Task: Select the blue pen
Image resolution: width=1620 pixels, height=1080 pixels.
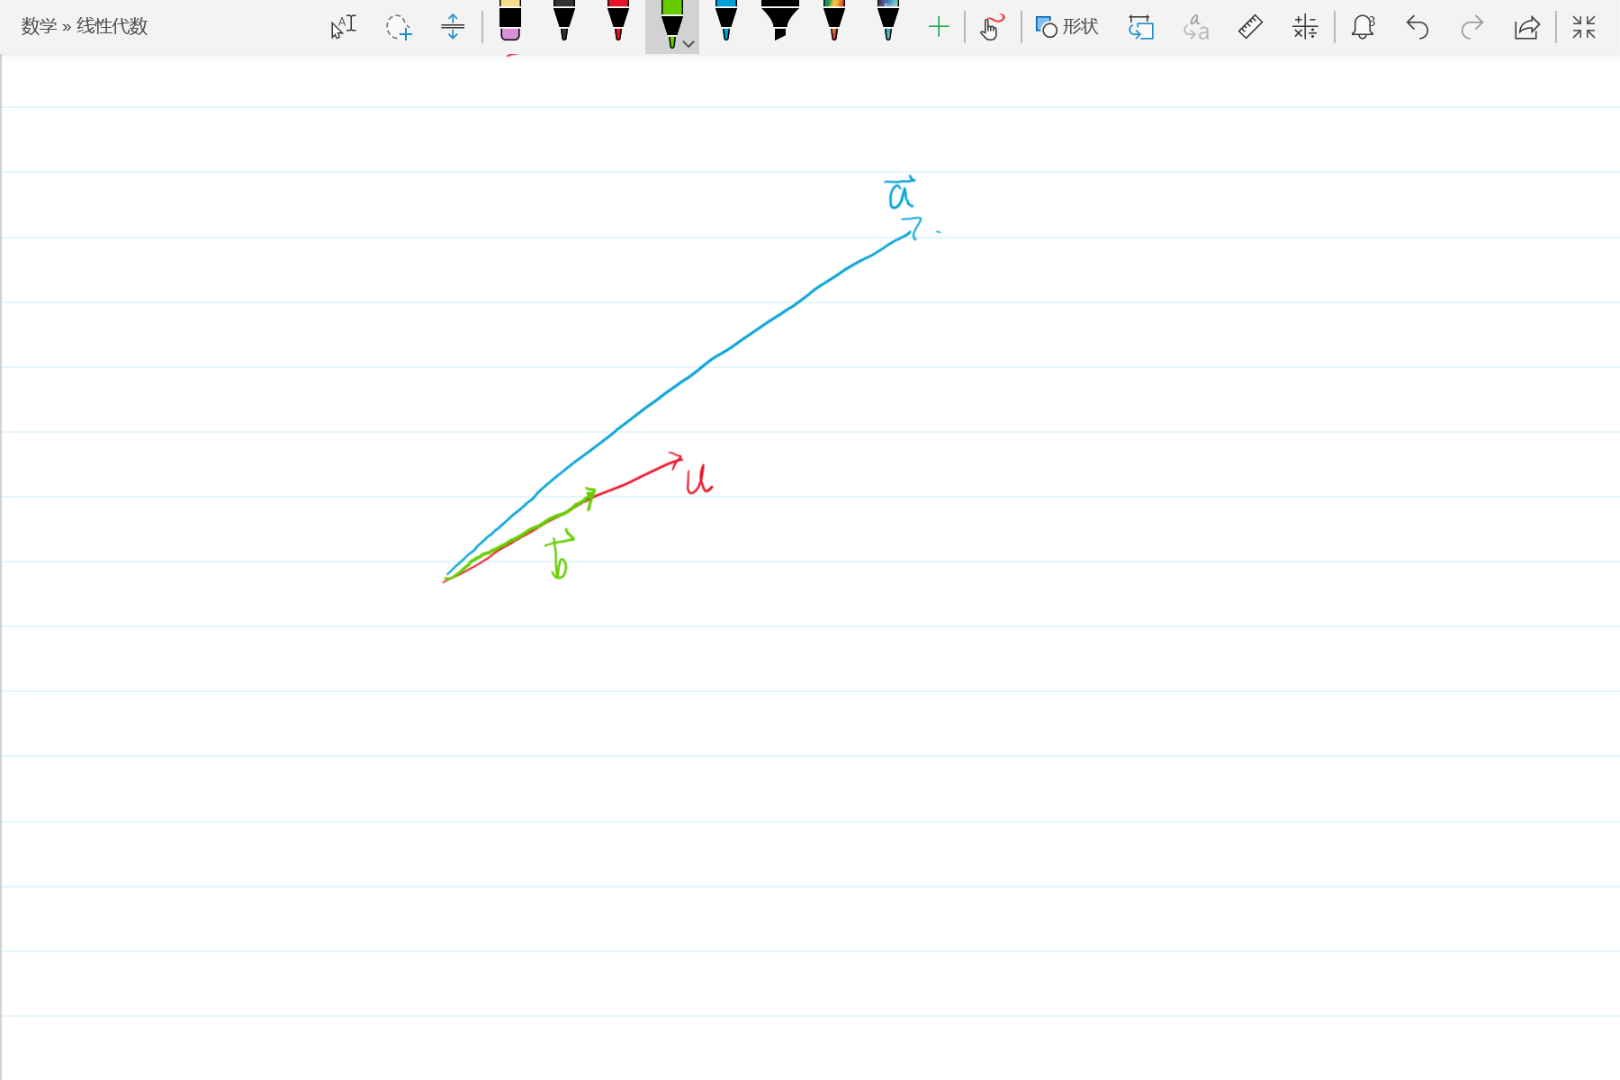Action: point(726,21)
